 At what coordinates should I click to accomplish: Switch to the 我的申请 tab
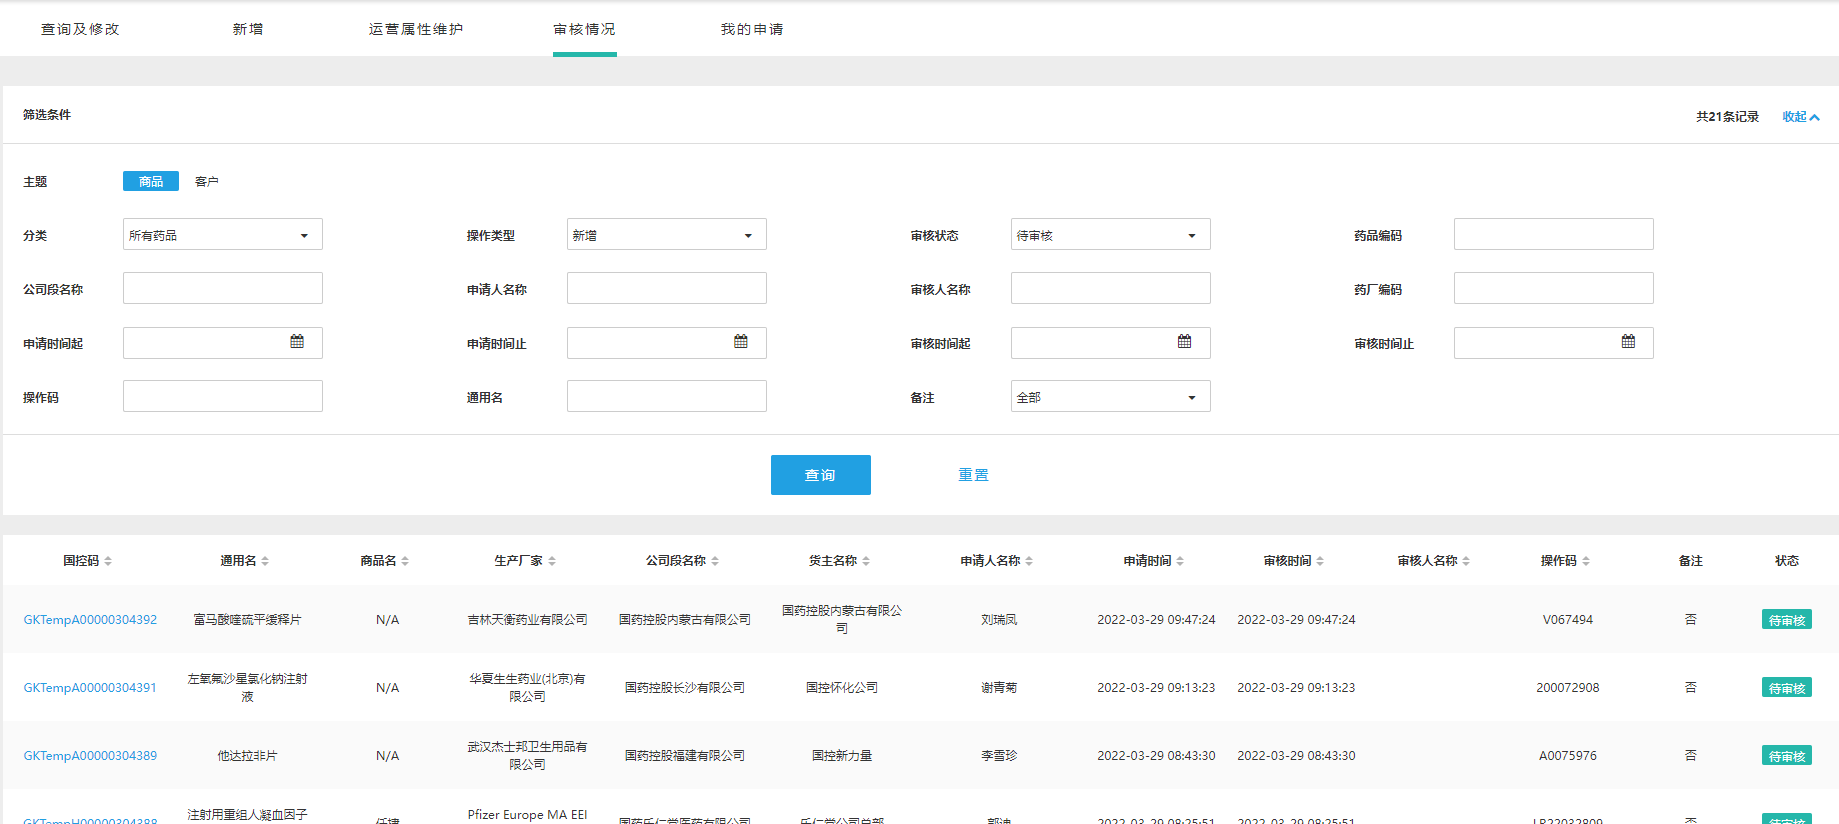pos(752,29)
